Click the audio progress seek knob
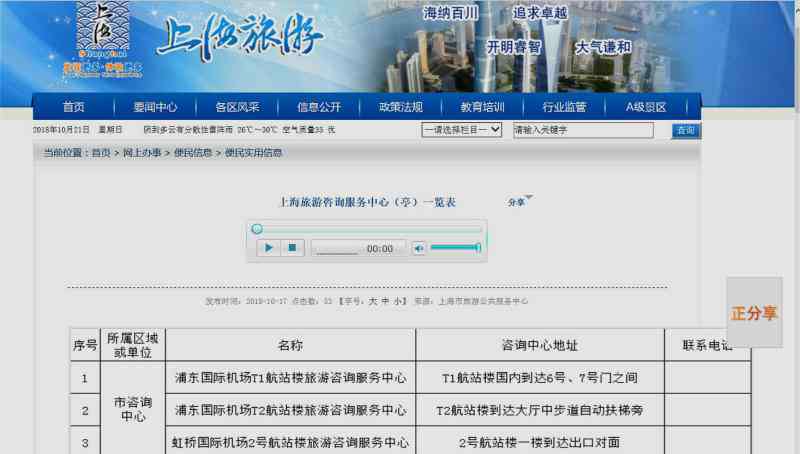800x454 pixels. pyautogui.click(x=257, y=229)
